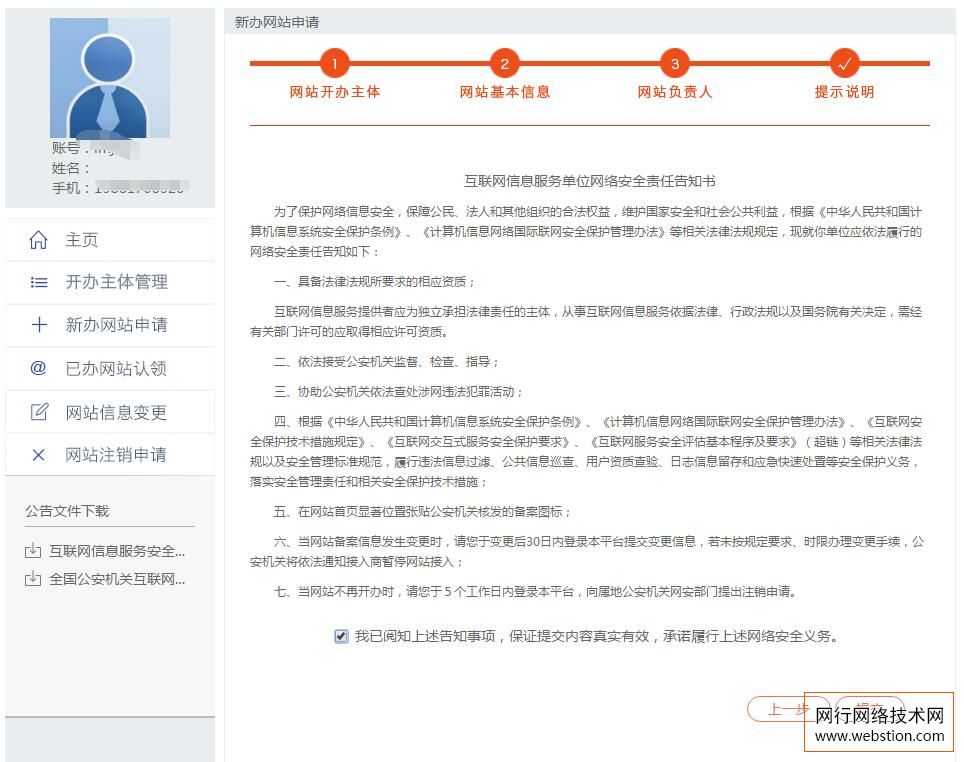Viewport: 964px width, 762px height.
Task: Click the X icon for 网站注销申请
Action: tap(38, 455)
